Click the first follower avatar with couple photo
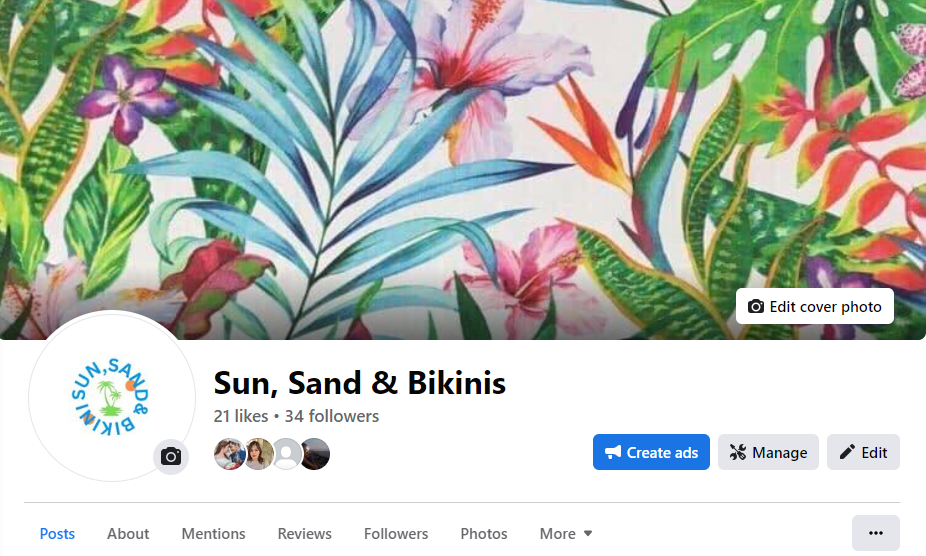 pos(229,454)
